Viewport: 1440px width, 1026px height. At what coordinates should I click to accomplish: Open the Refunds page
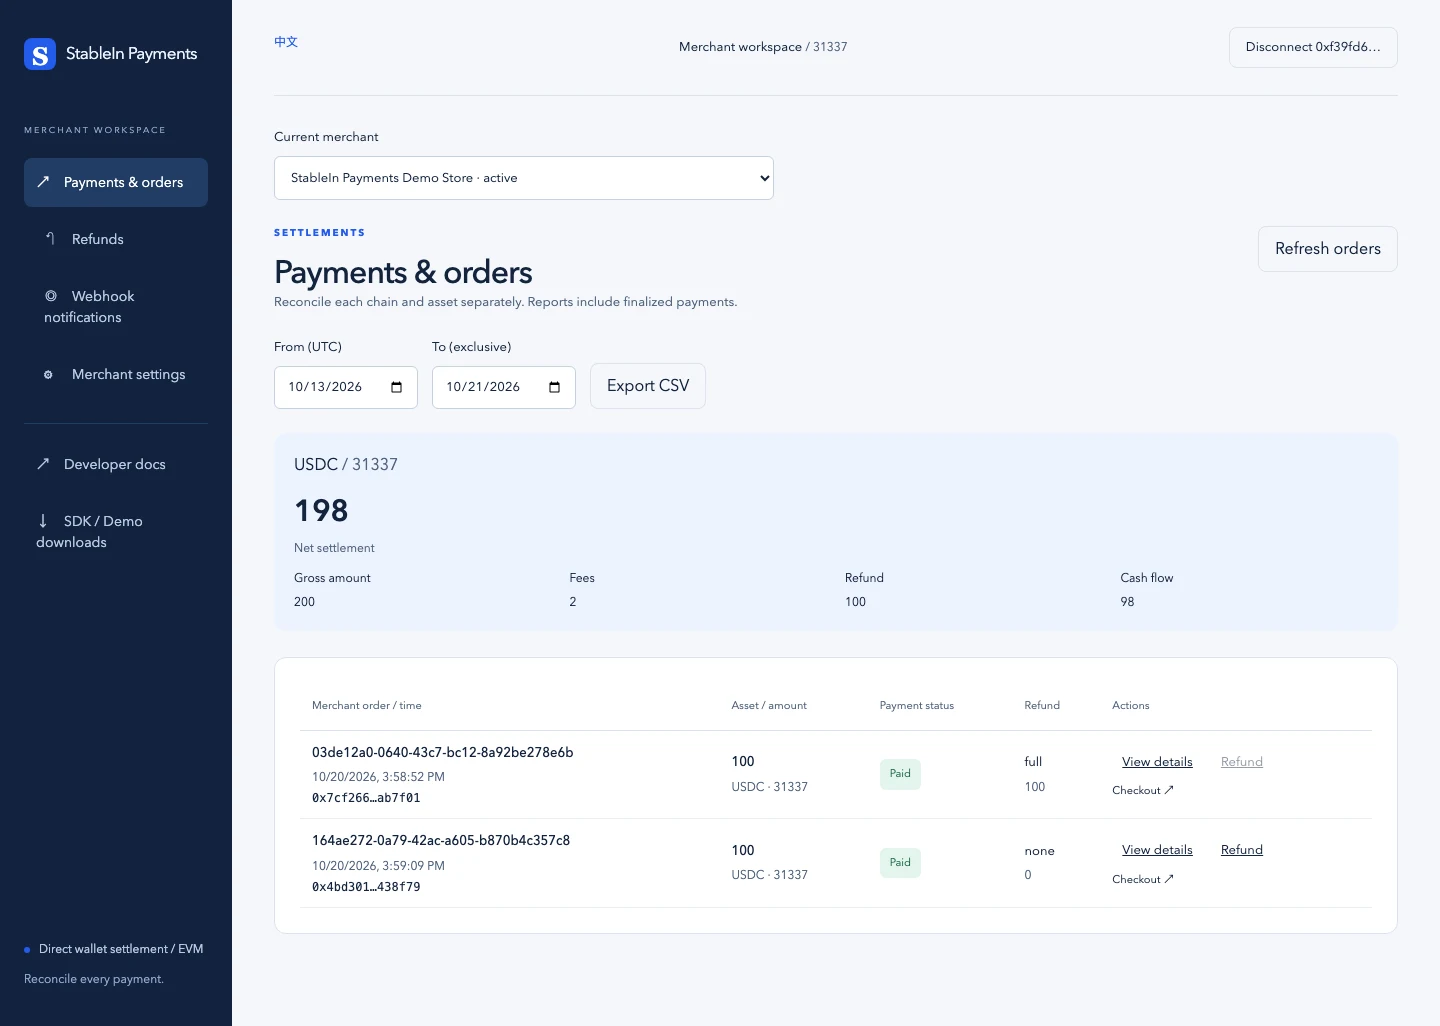(x=116, y=240)
